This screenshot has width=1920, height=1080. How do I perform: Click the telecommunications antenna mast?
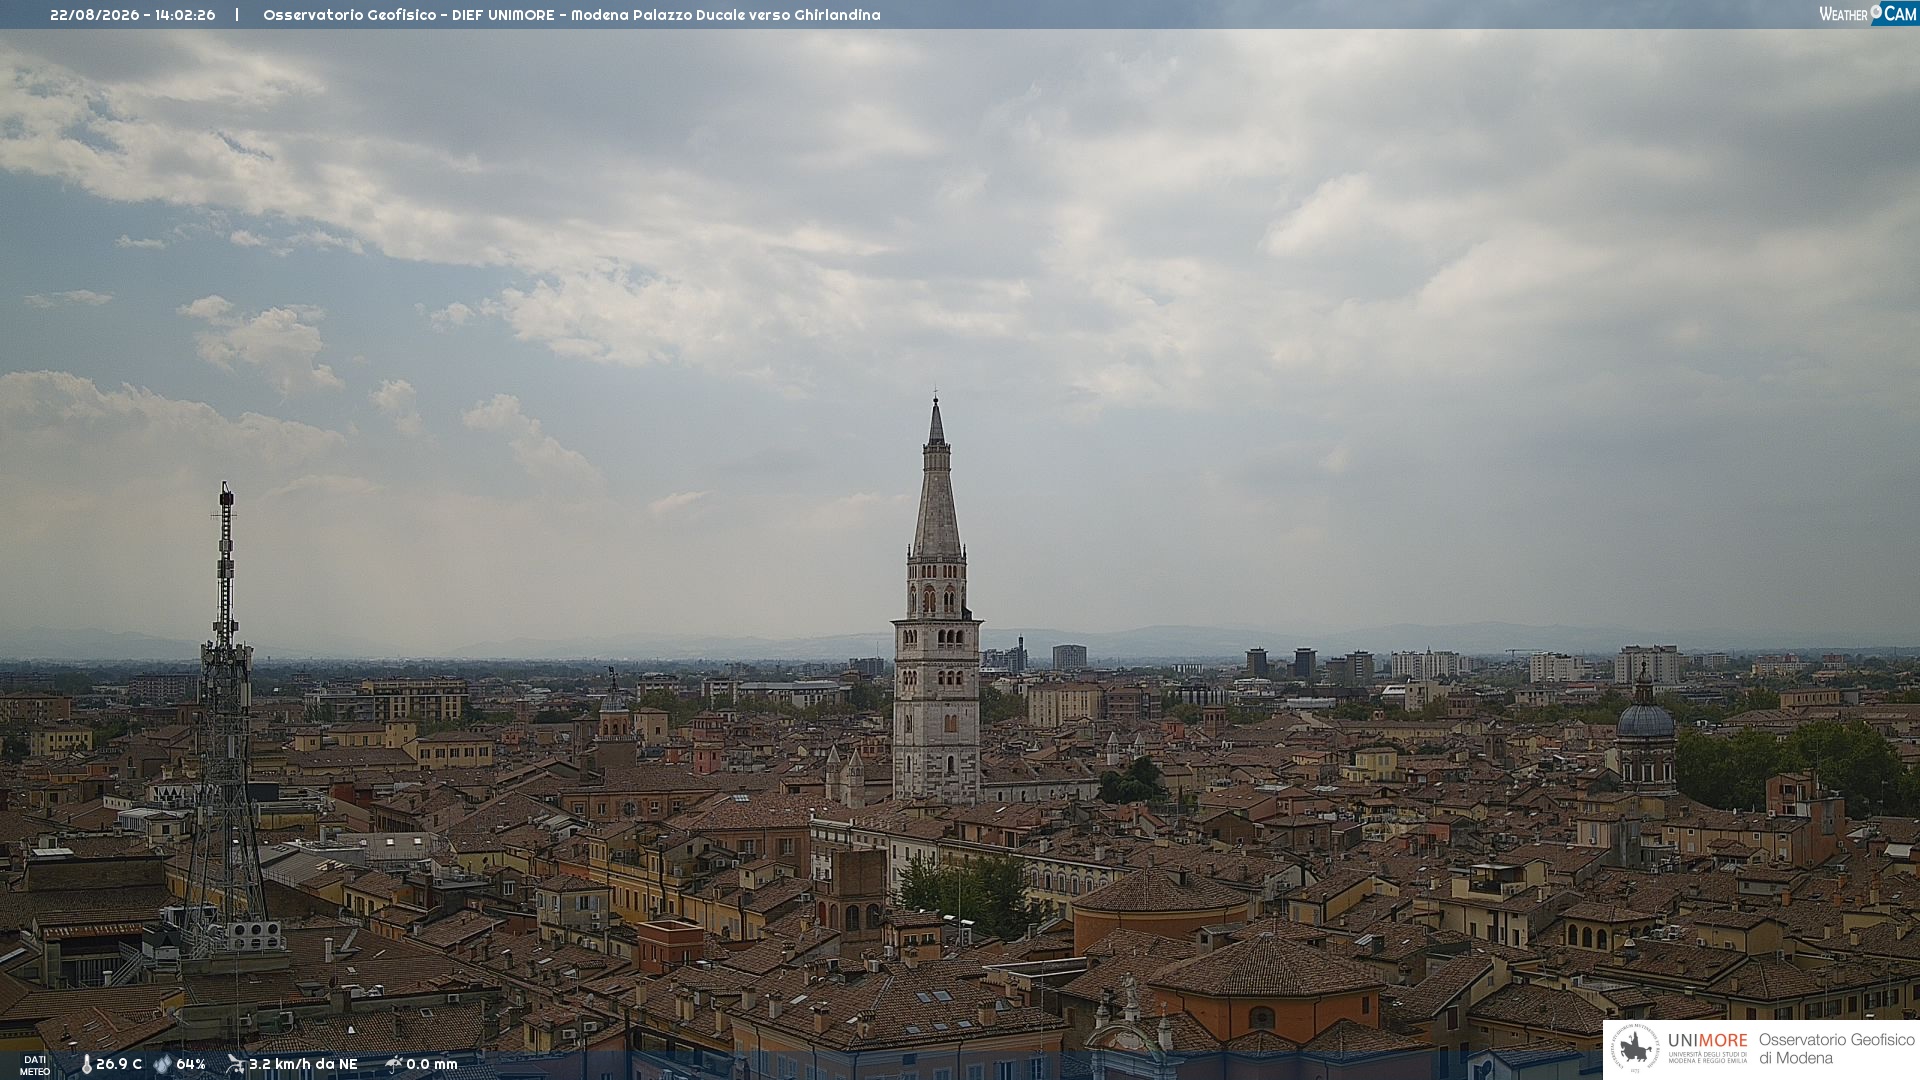pos(226,720)
